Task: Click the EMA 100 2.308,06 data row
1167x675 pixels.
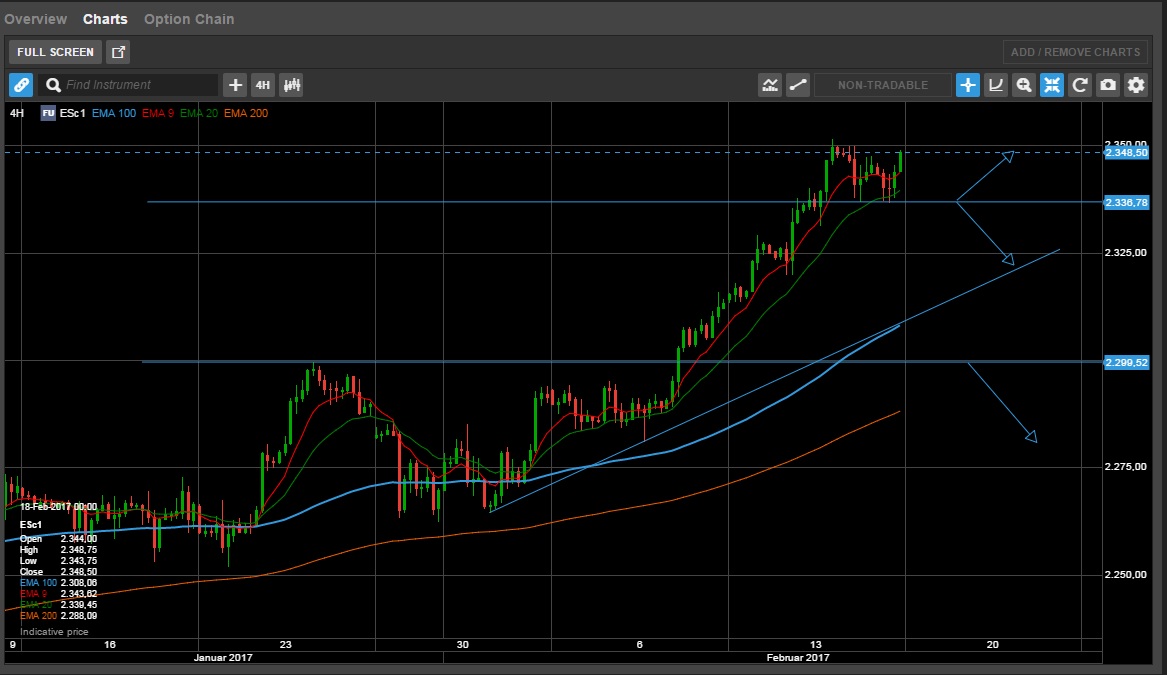Action: [58, 583]
